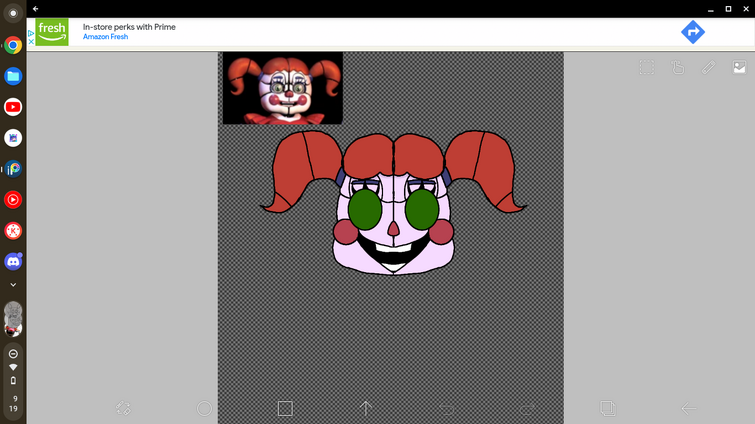Open the material image icon

[739, 67]
